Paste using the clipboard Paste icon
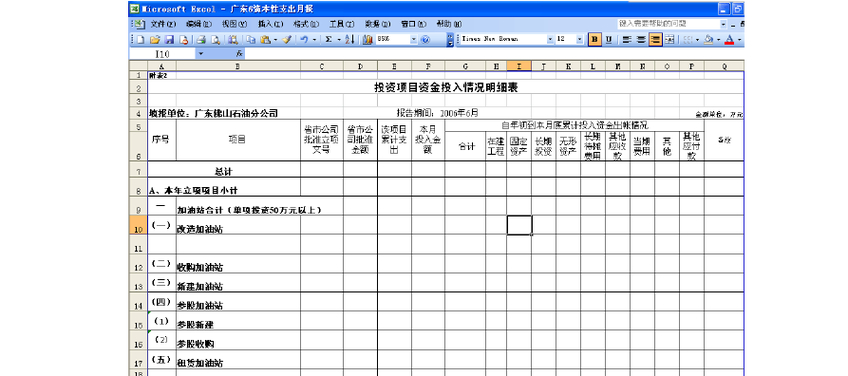Image resolution: width=848 pixels, height=376 pixels. [x=265, y=39]
